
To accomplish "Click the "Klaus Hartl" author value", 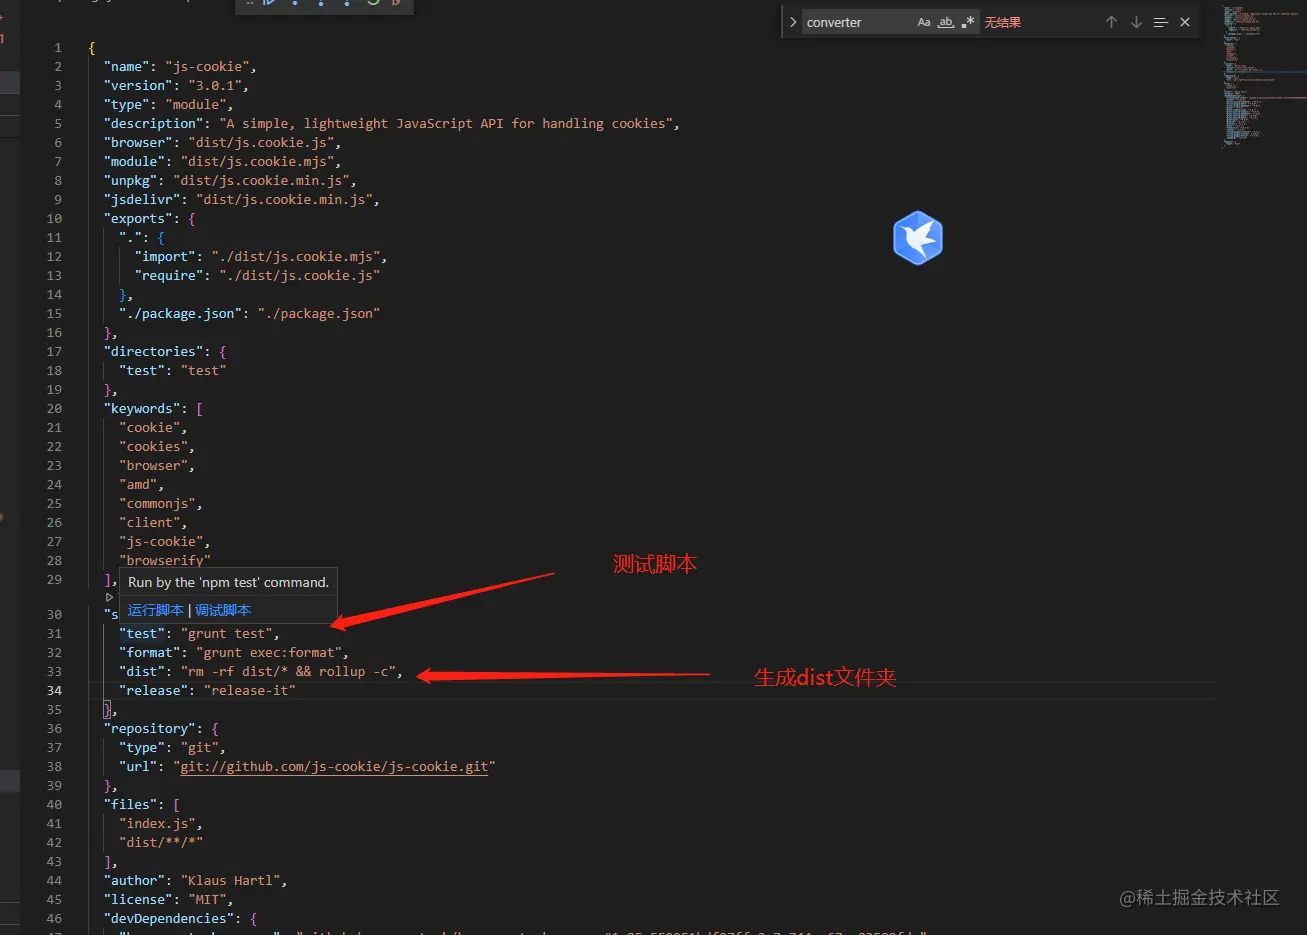I will 231,881.
